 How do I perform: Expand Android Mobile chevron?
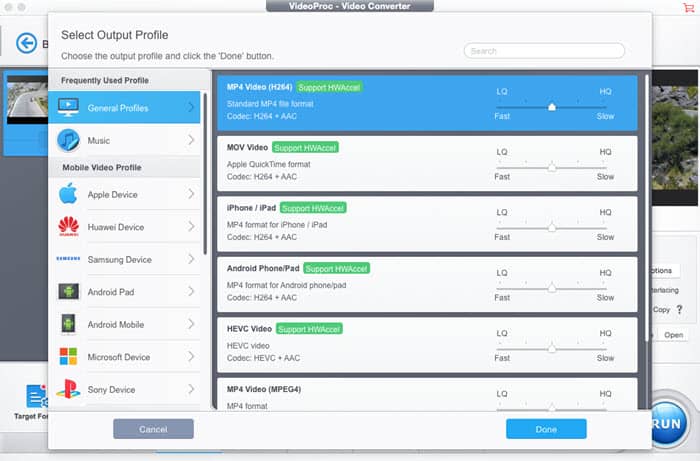[191, 324]
